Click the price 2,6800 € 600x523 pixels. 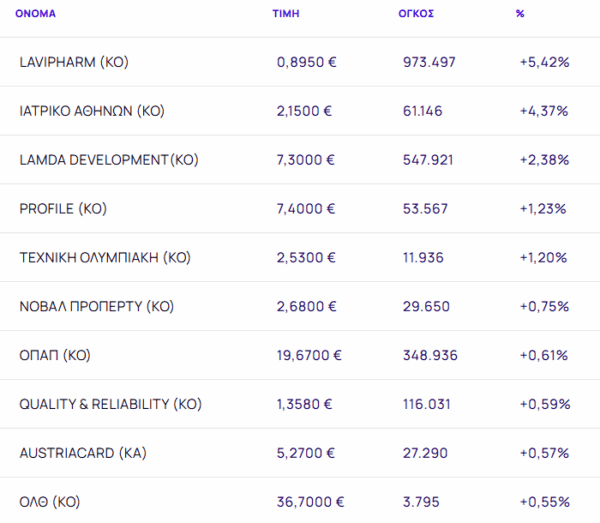(x=307, y=306)
